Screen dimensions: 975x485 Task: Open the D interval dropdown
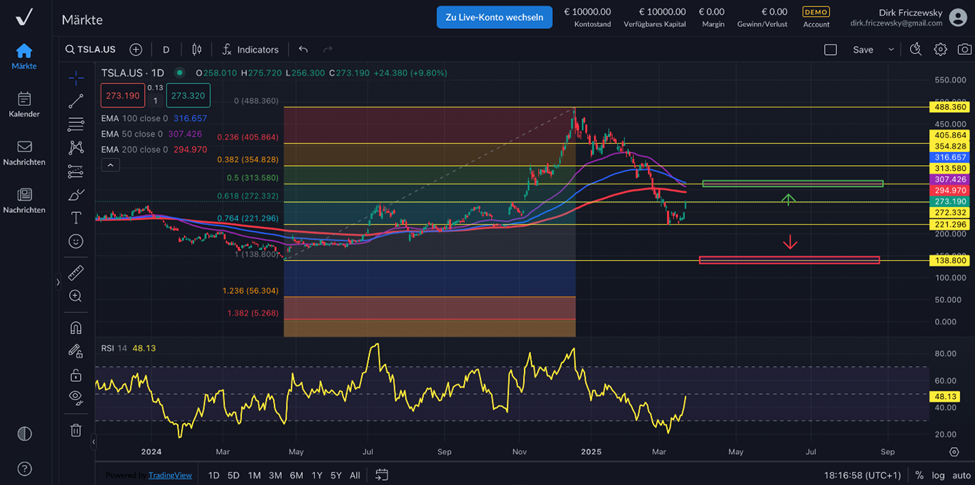(166, 49)
